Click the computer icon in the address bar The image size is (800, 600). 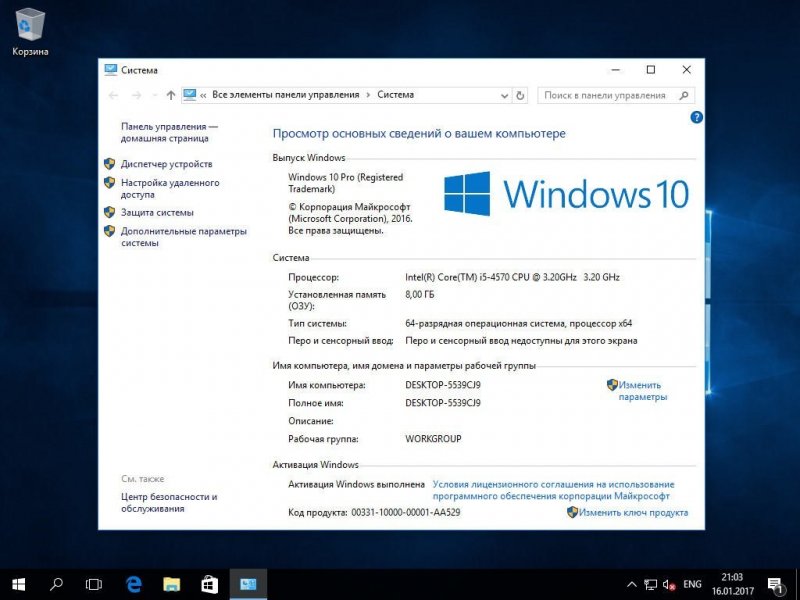point(190,95)
